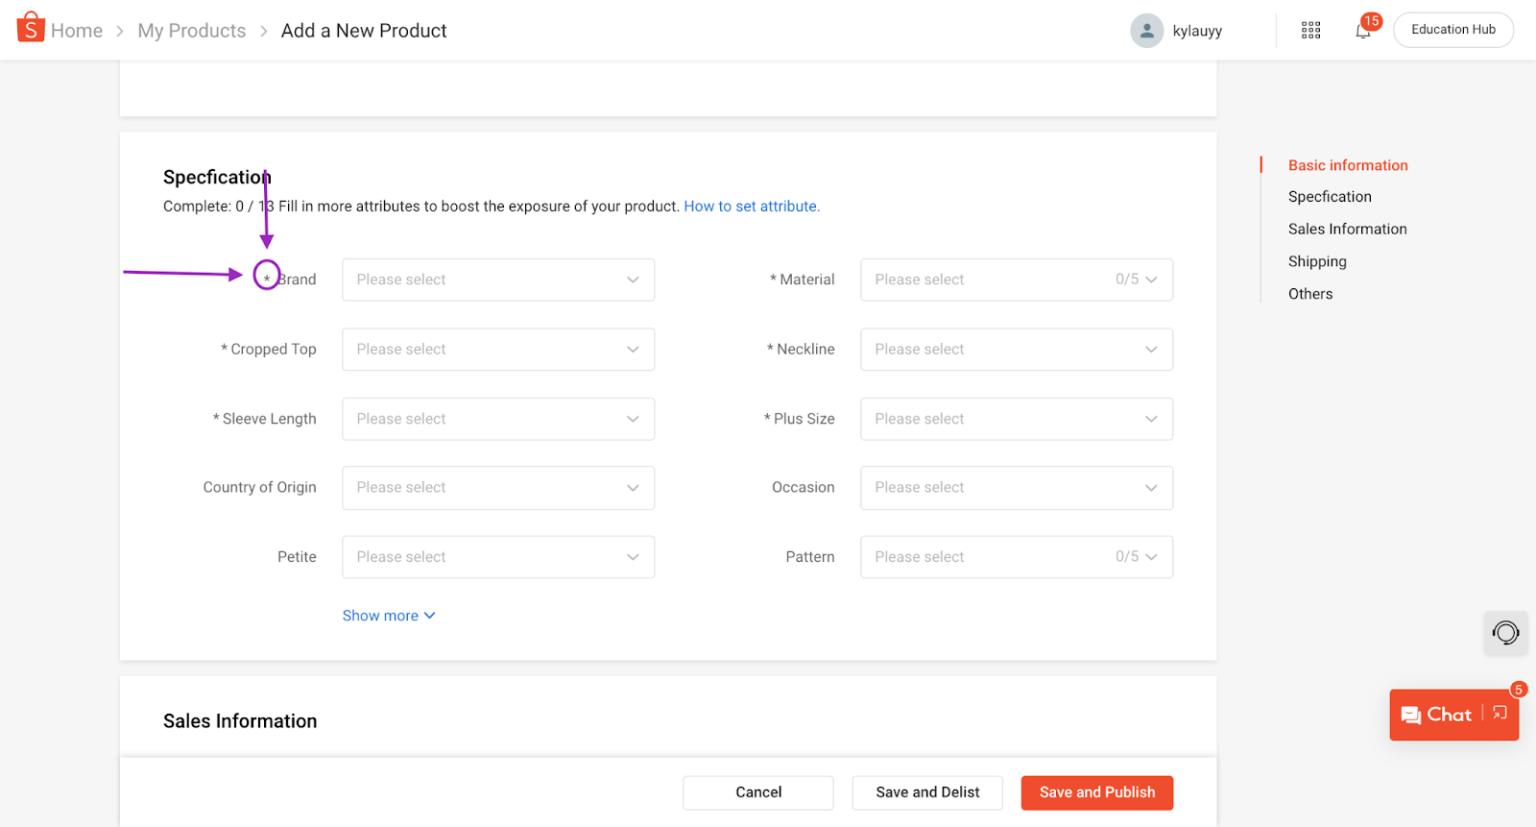
Task: Open the Education Hub
Action: pos(1453,29)
